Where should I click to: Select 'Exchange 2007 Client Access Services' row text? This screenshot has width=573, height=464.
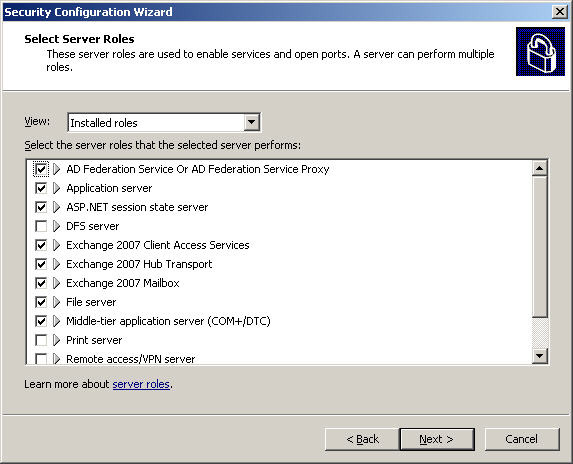tap(158, 245)
